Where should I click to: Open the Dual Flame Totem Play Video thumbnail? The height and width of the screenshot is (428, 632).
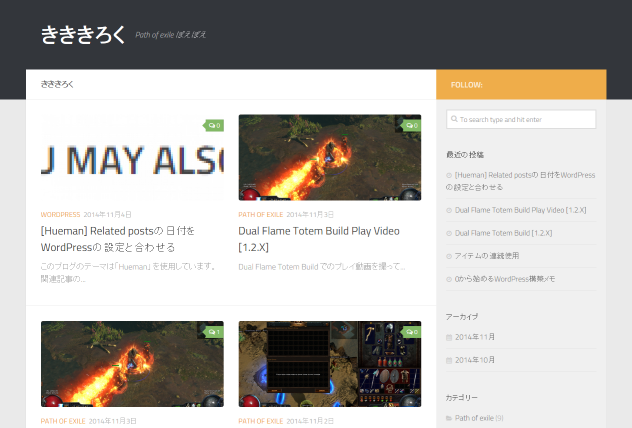[x=330, y=157]
